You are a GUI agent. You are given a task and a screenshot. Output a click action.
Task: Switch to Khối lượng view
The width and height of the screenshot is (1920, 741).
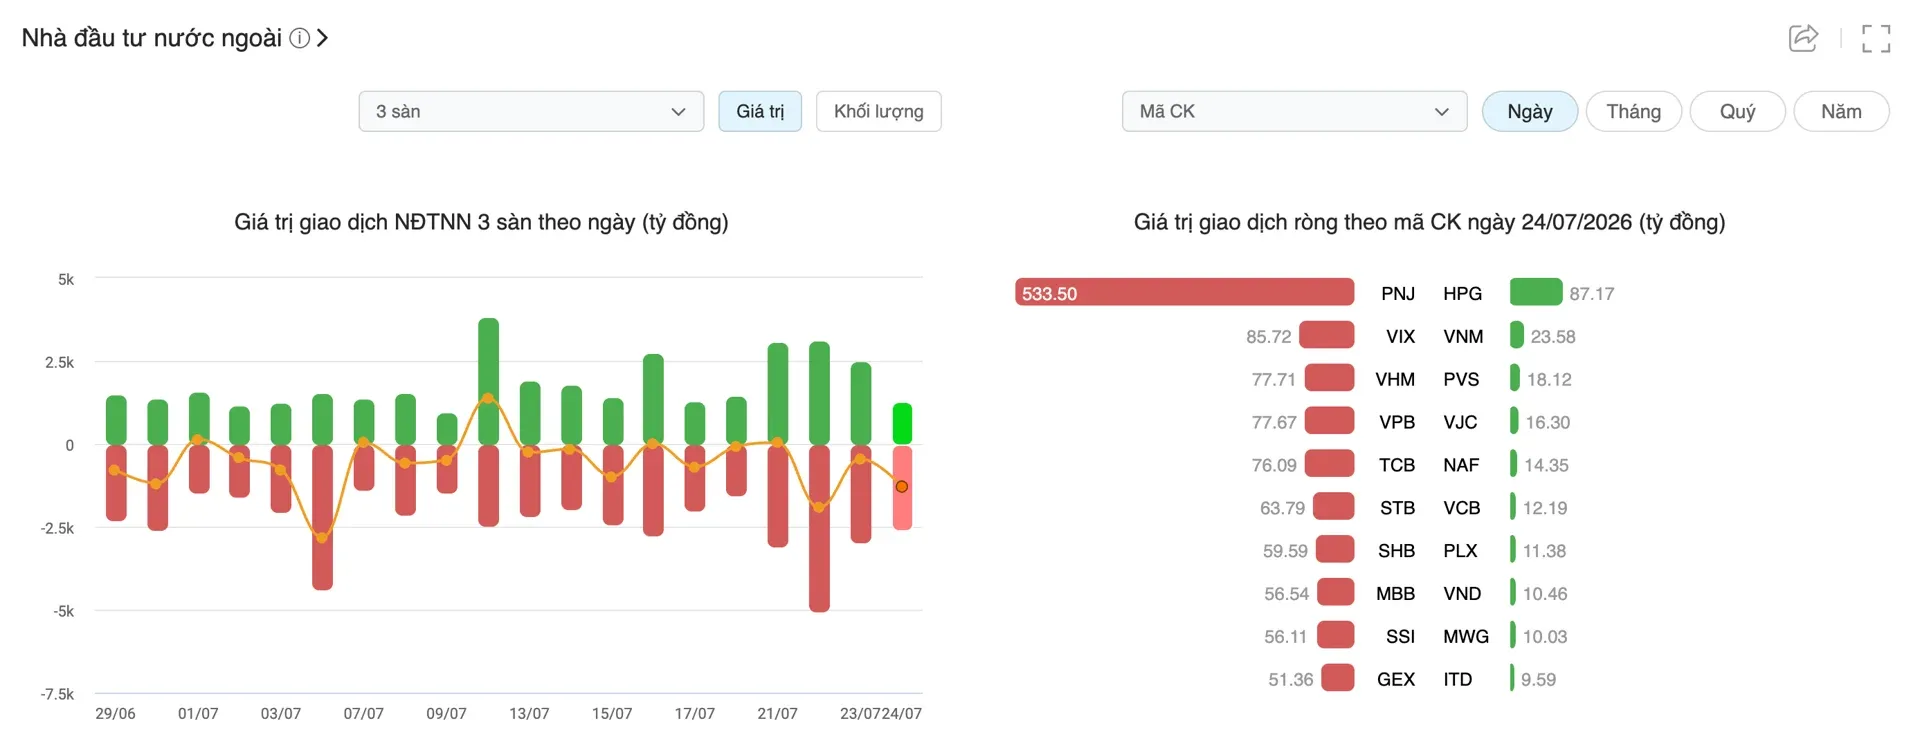point(879,111)
